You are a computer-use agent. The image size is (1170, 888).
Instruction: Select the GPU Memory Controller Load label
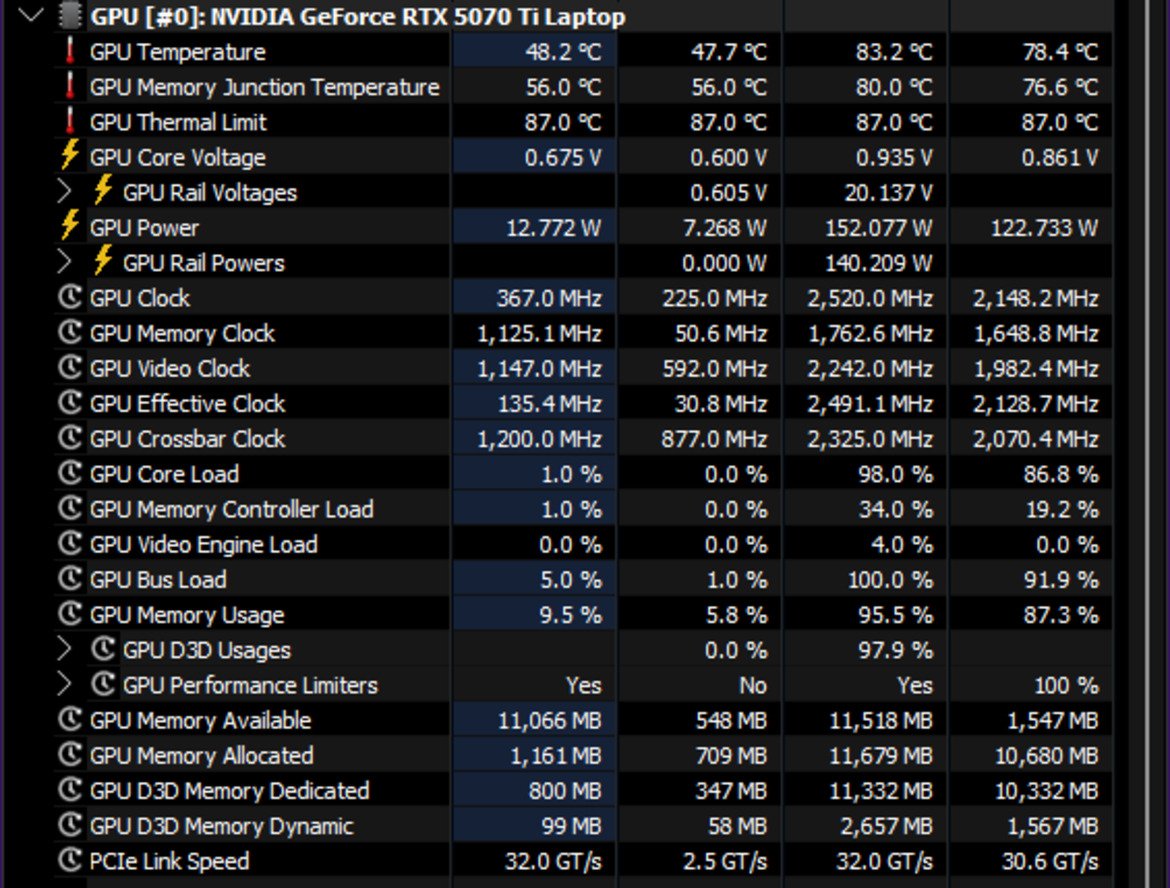point(231,509)
